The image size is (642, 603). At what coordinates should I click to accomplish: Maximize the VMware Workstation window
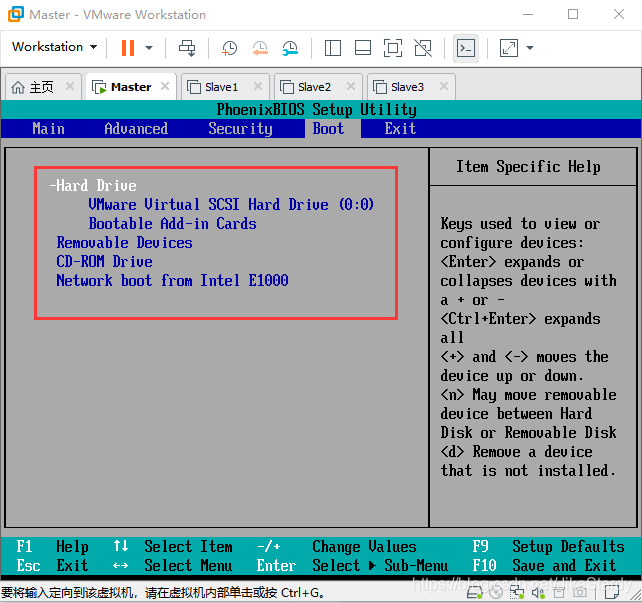pos(573,14)
